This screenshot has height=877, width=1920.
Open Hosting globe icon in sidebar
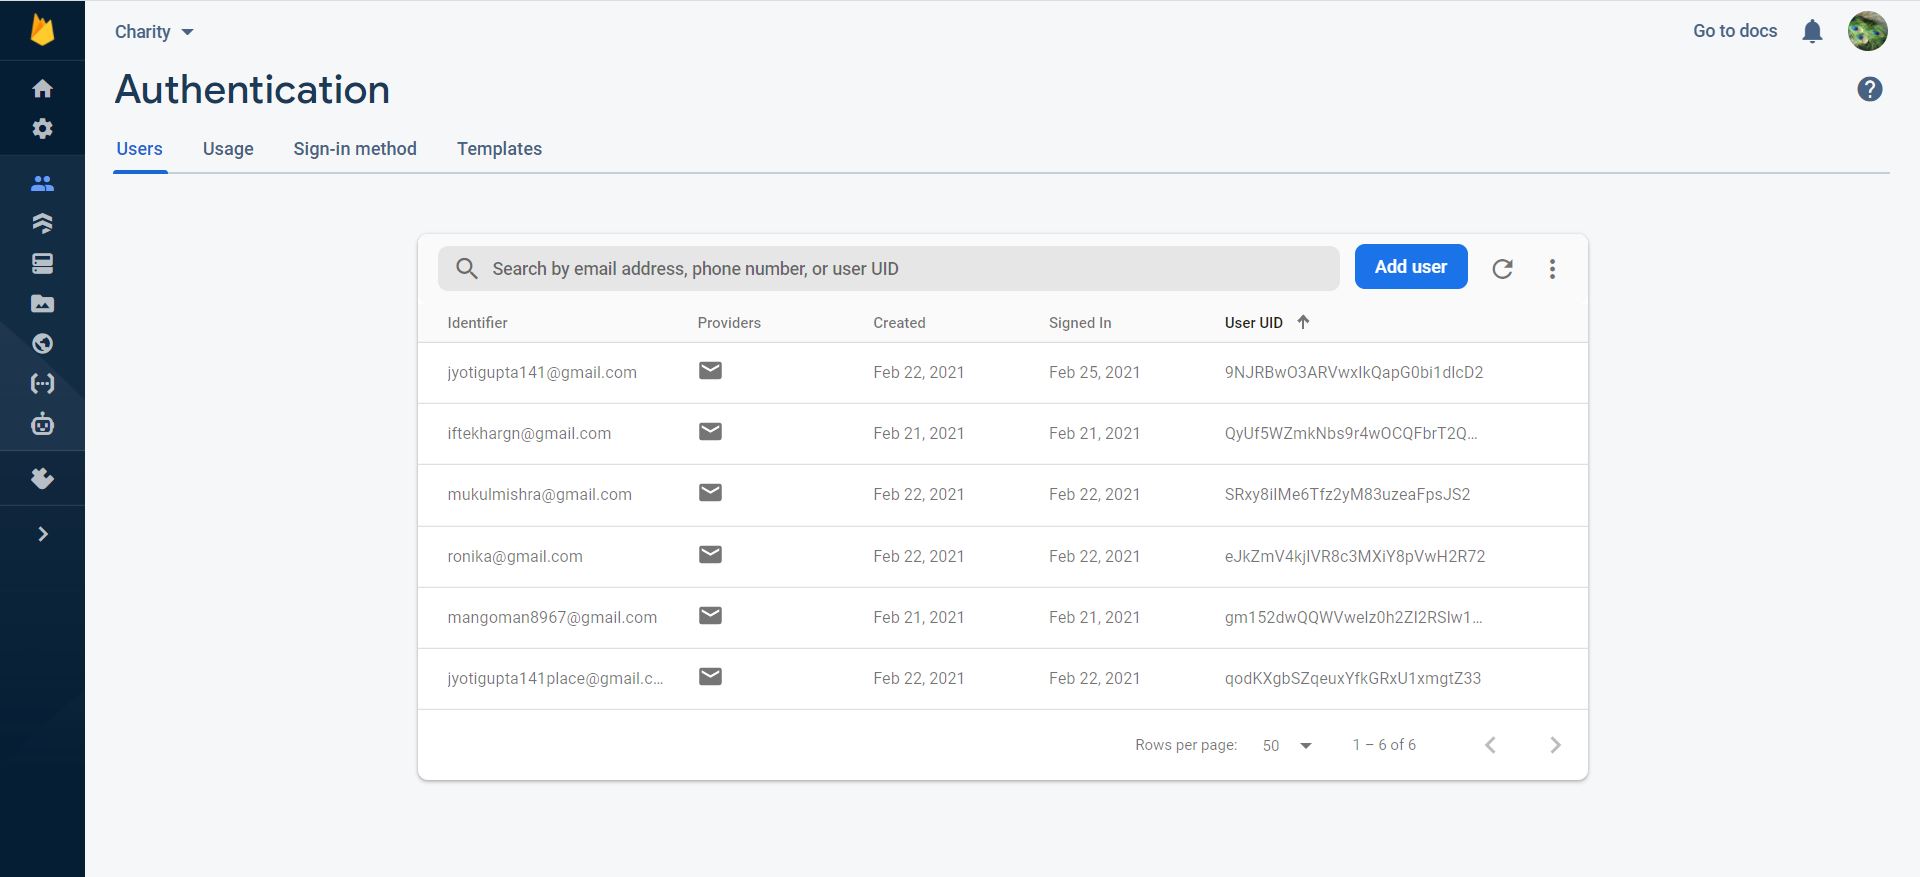click(x=42, y=344)
